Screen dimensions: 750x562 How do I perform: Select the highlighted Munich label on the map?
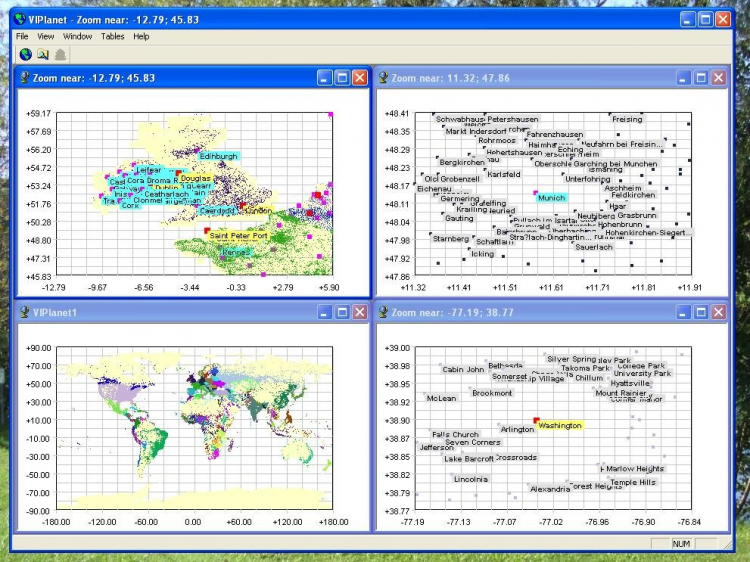(x=551, y=198)
